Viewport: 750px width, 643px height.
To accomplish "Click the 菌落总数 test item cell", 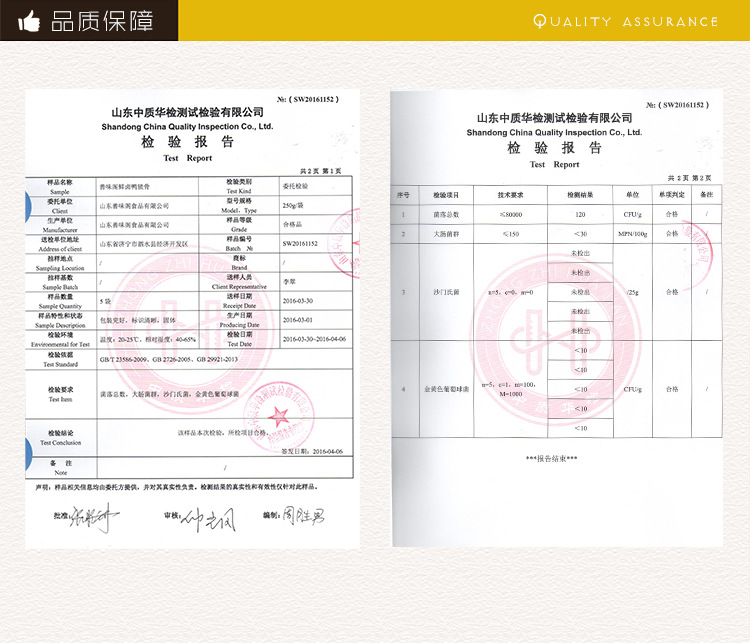I will point(446,214).
